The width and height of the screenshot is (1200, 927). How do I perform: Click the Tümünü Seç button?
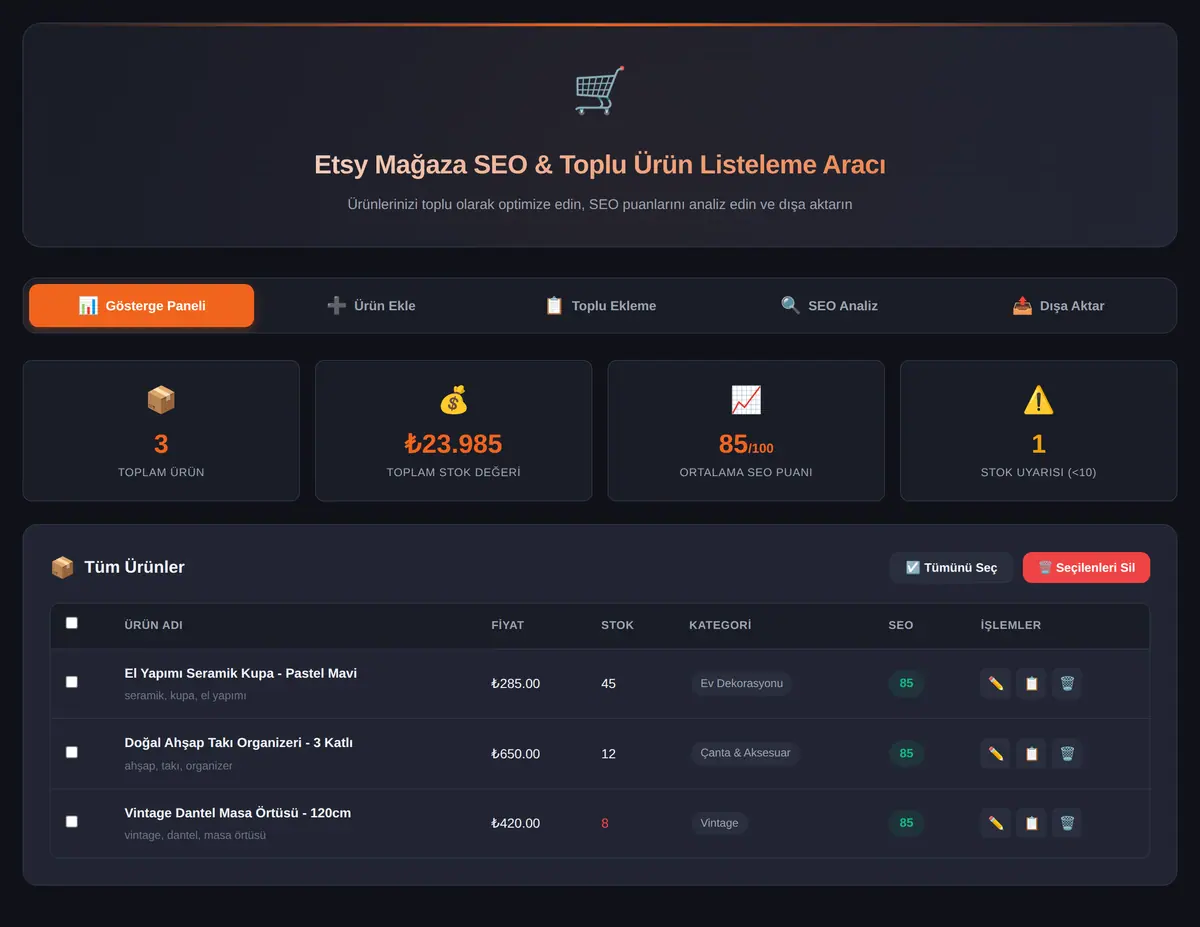pos(951,568)
